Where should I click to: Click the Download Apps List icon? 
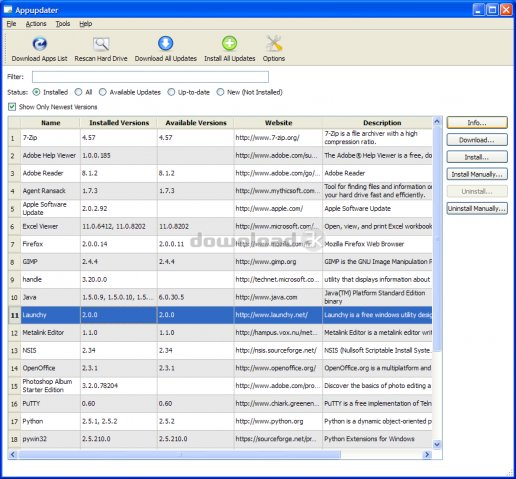point(40,44)
